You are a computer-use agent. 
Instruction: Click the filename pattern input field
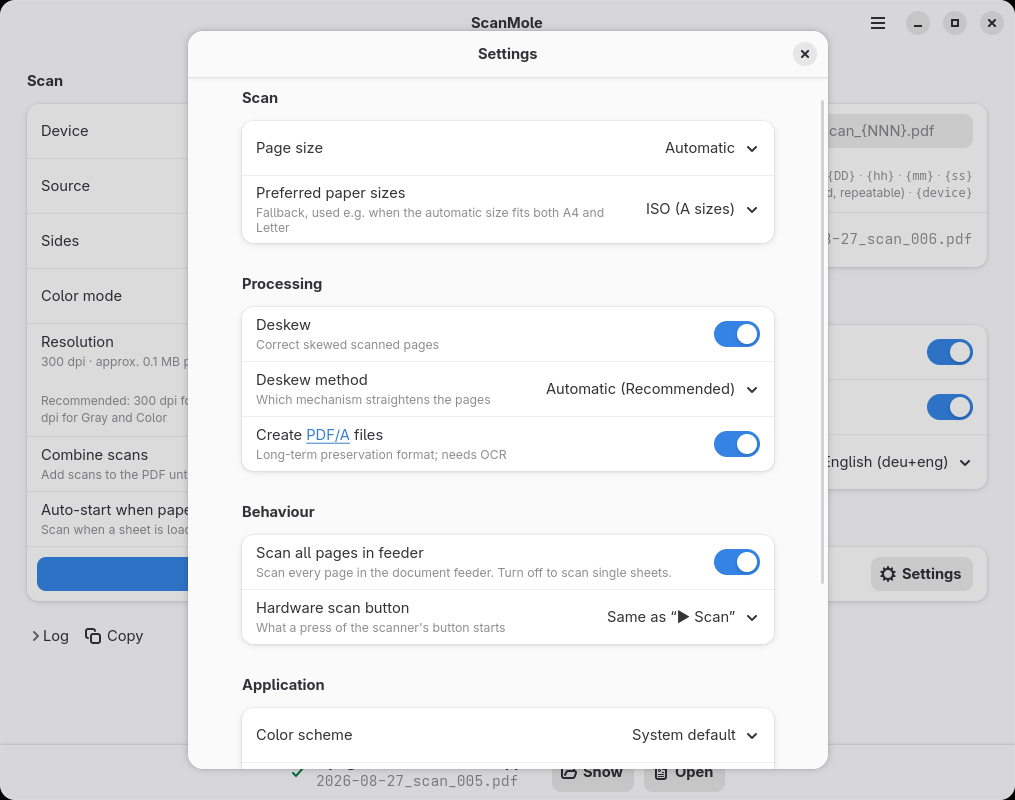[x=900, y=131]
